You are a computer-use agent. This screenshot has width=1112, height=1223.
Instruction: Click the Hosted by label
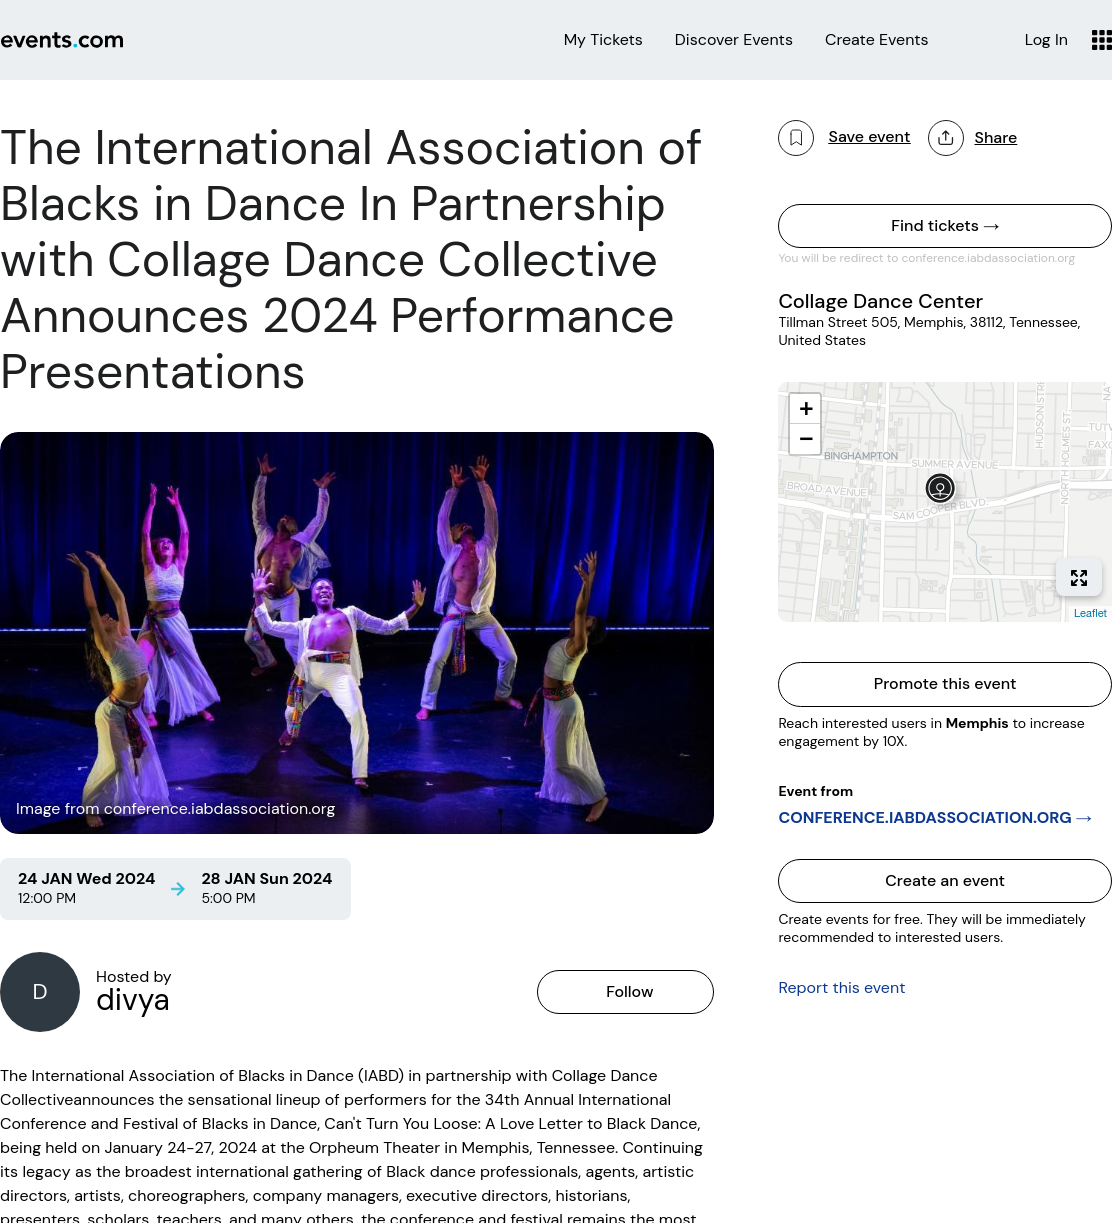click(133, 976)
